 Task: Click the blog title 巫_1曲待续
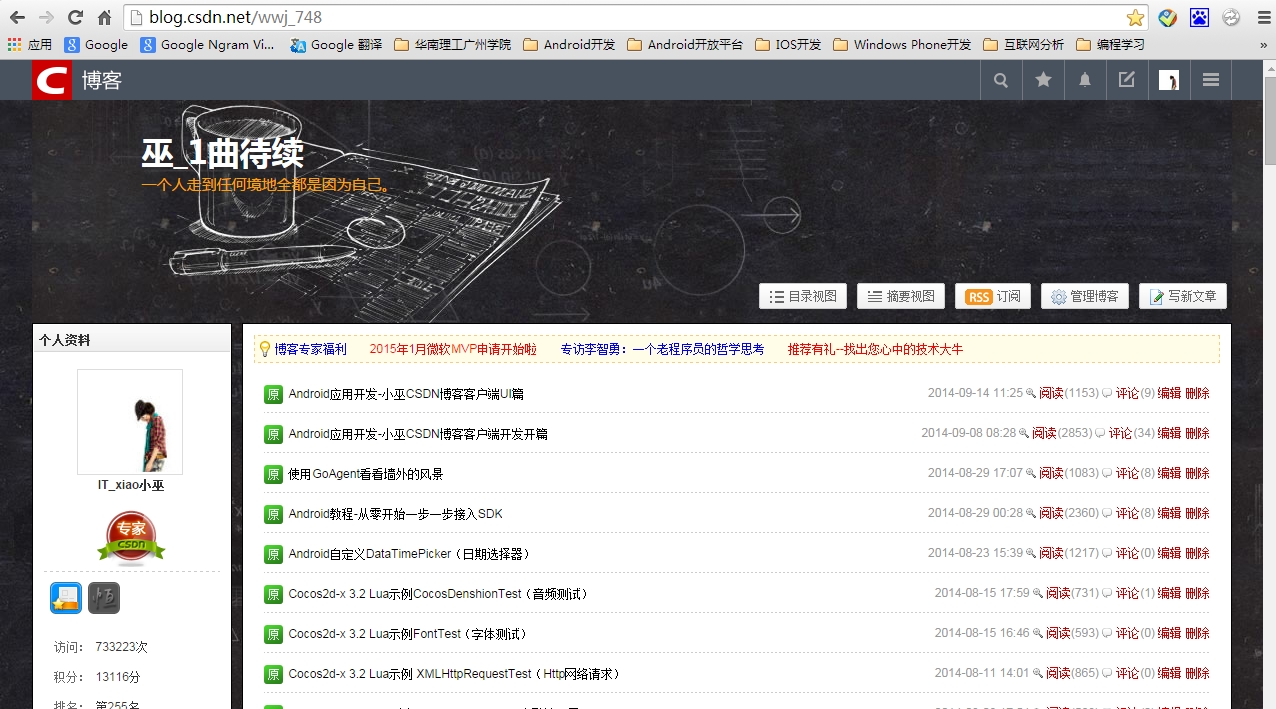(222, 155)
